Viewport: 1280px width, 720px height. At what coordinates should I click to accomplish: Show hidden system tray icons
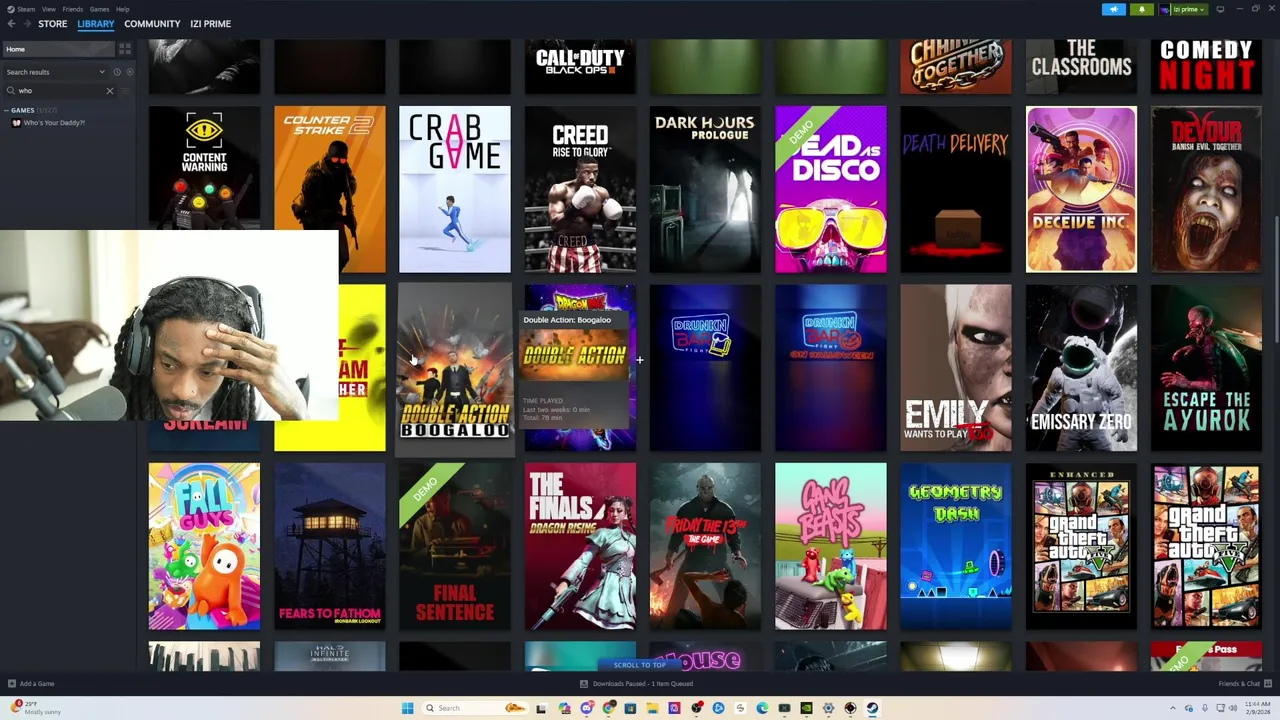point(1173,708)
